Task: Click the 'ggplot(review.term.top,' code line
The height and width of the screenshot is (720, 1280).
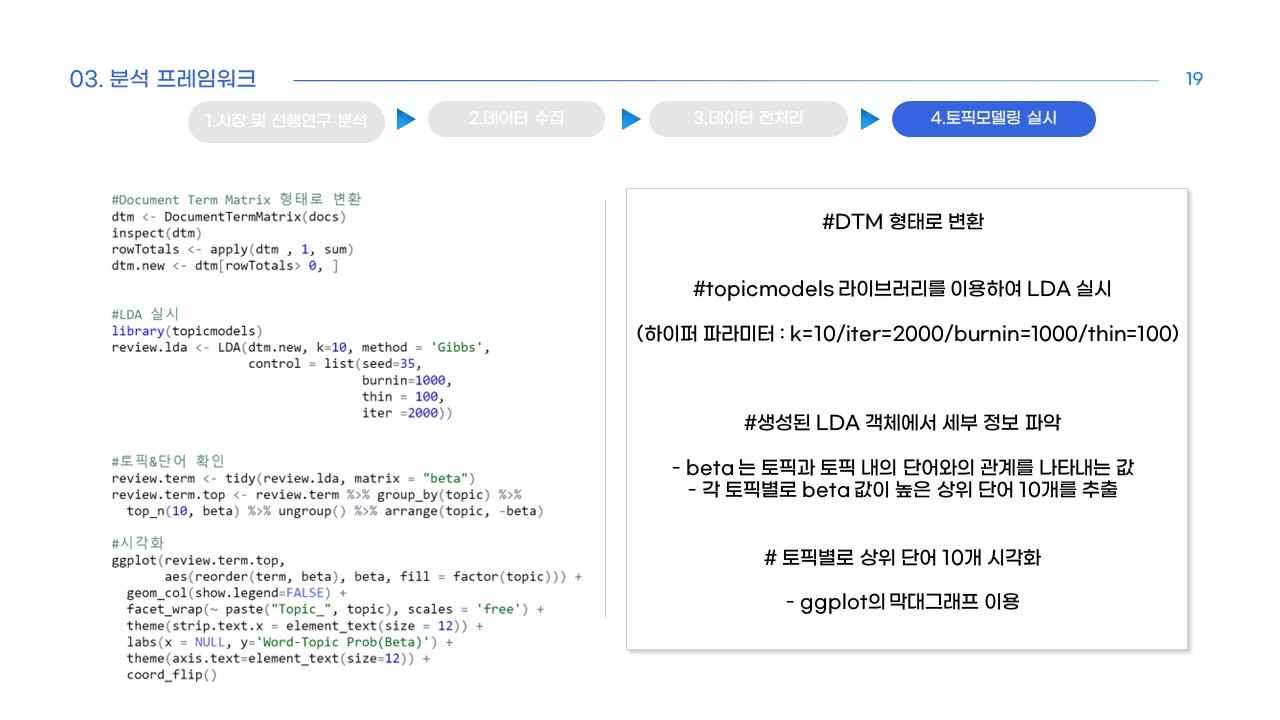Action: coord(199,560)
